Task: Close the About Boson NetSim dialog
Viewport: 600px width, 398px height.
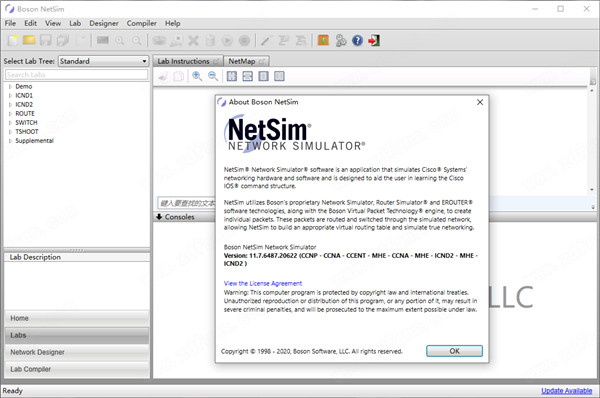Action: (x=480, y=102)
